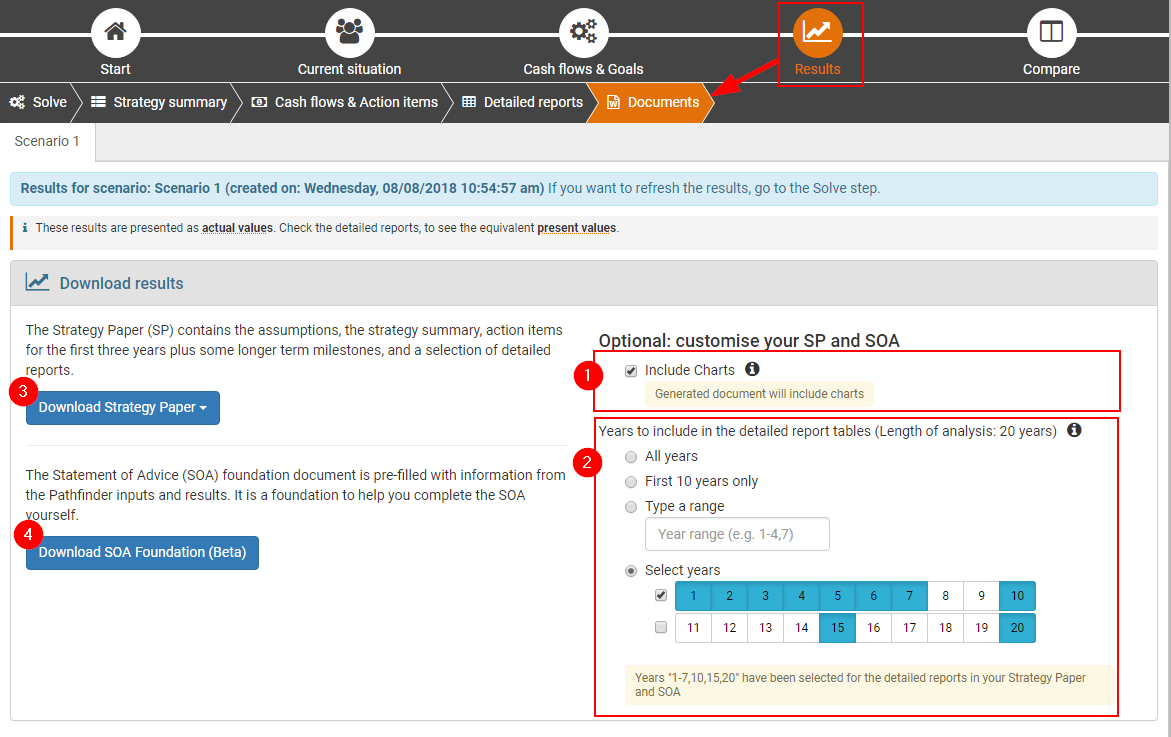Uncheck the Include Charts checkbox
The image size is (1171, 737).
point(631,371)
